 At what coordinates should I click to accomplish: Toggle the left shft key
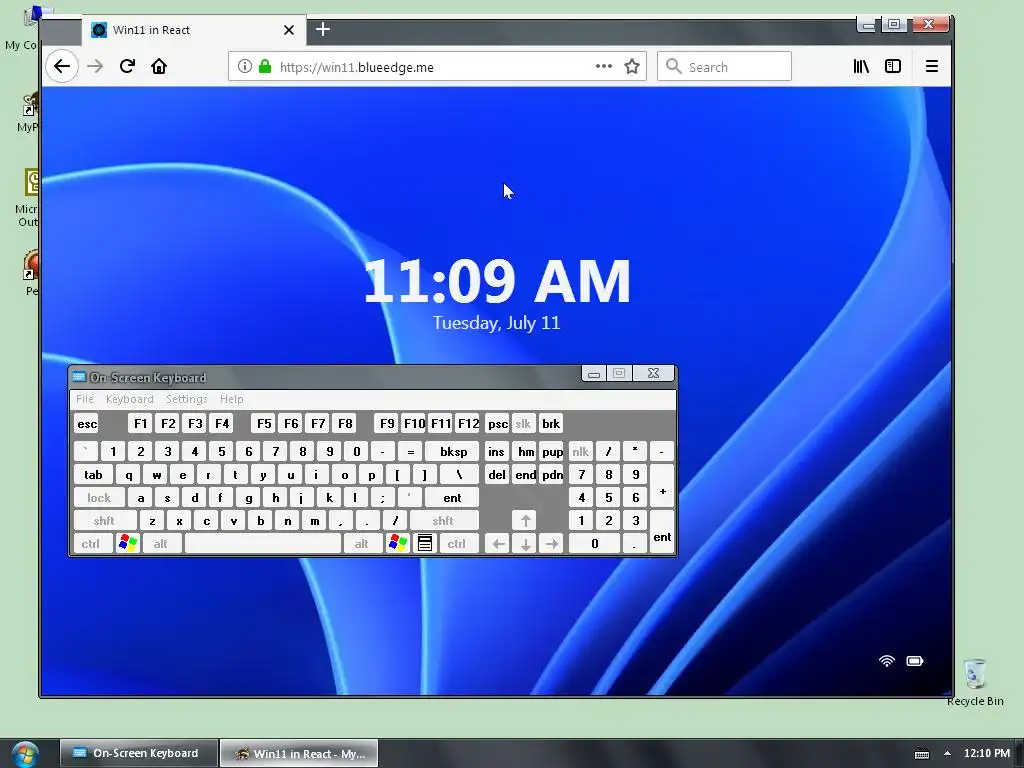click(104, 521)
